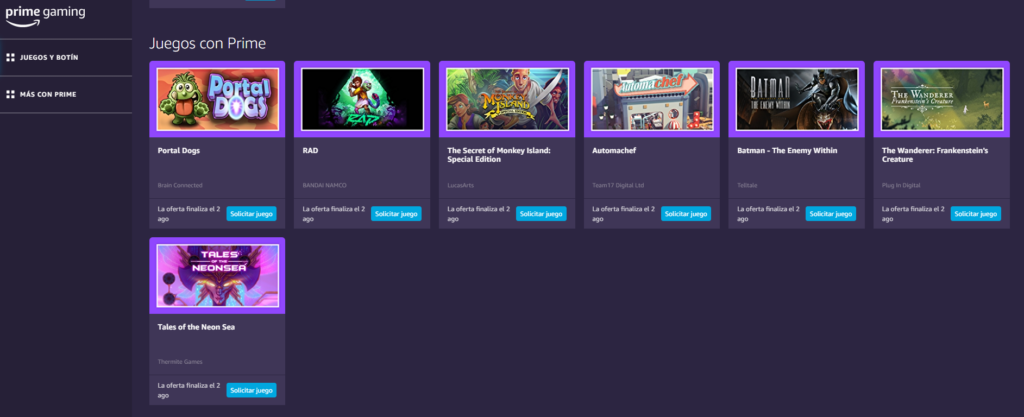
Task: Select The Wanderer: Frankenstein's Creature title
Action: 935,155
